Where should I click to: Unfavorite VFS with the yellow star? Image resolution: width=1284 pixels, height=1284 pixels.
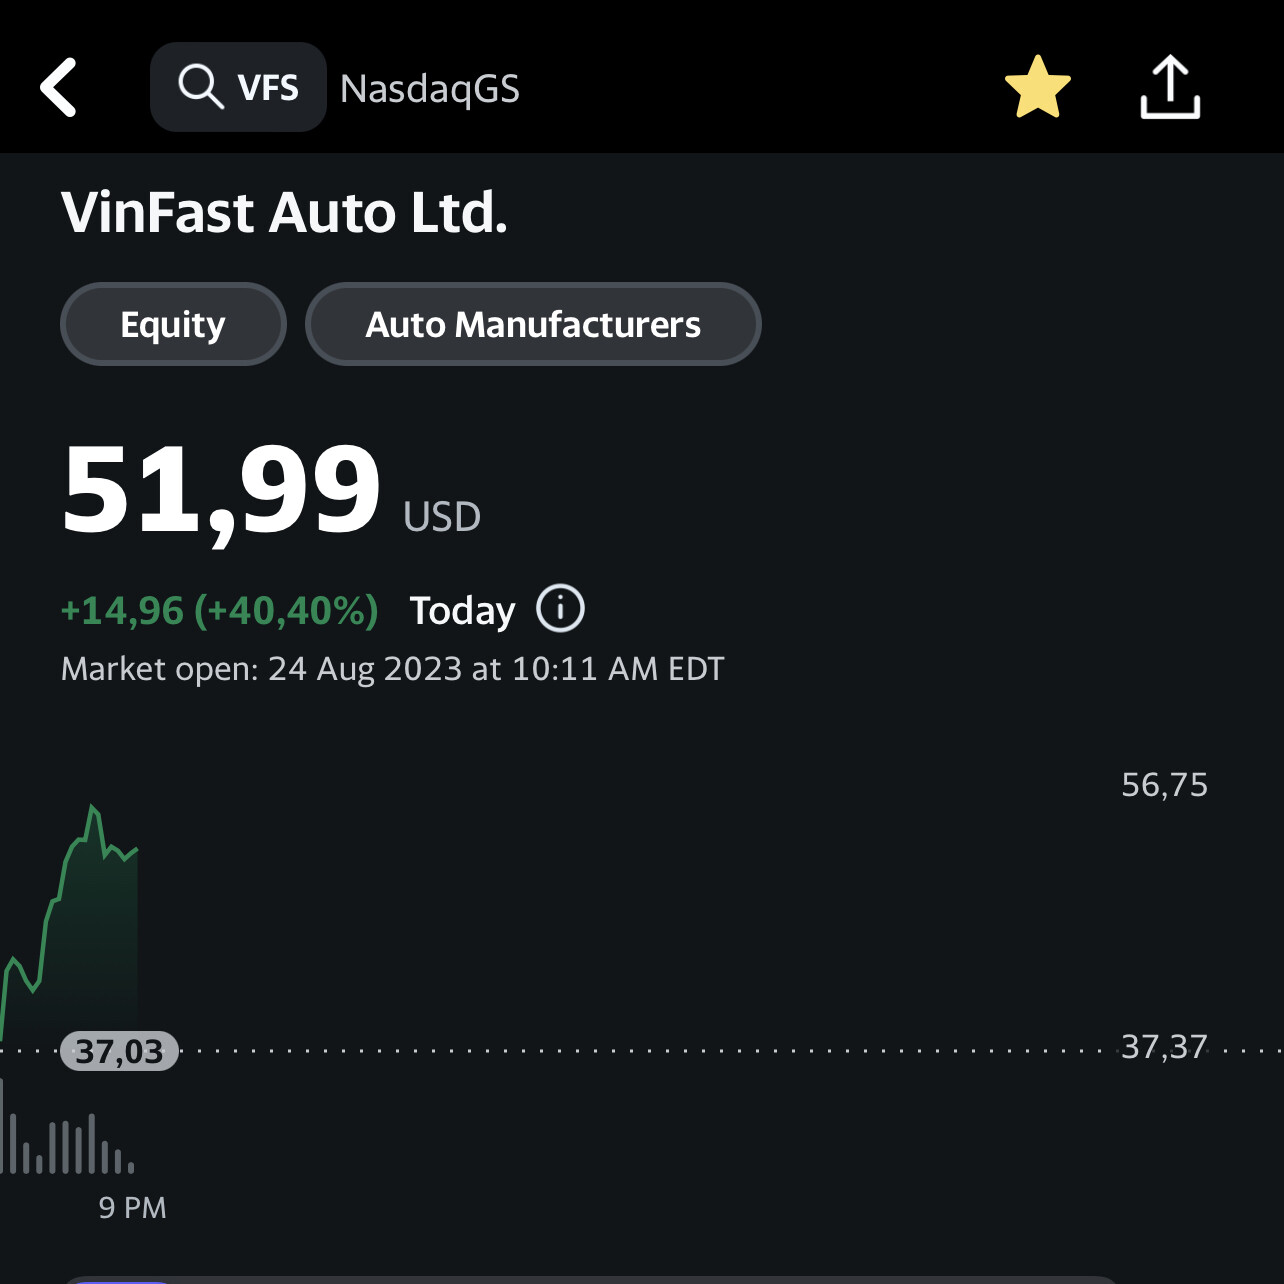pyautogui.click(x=1037, y=88)
